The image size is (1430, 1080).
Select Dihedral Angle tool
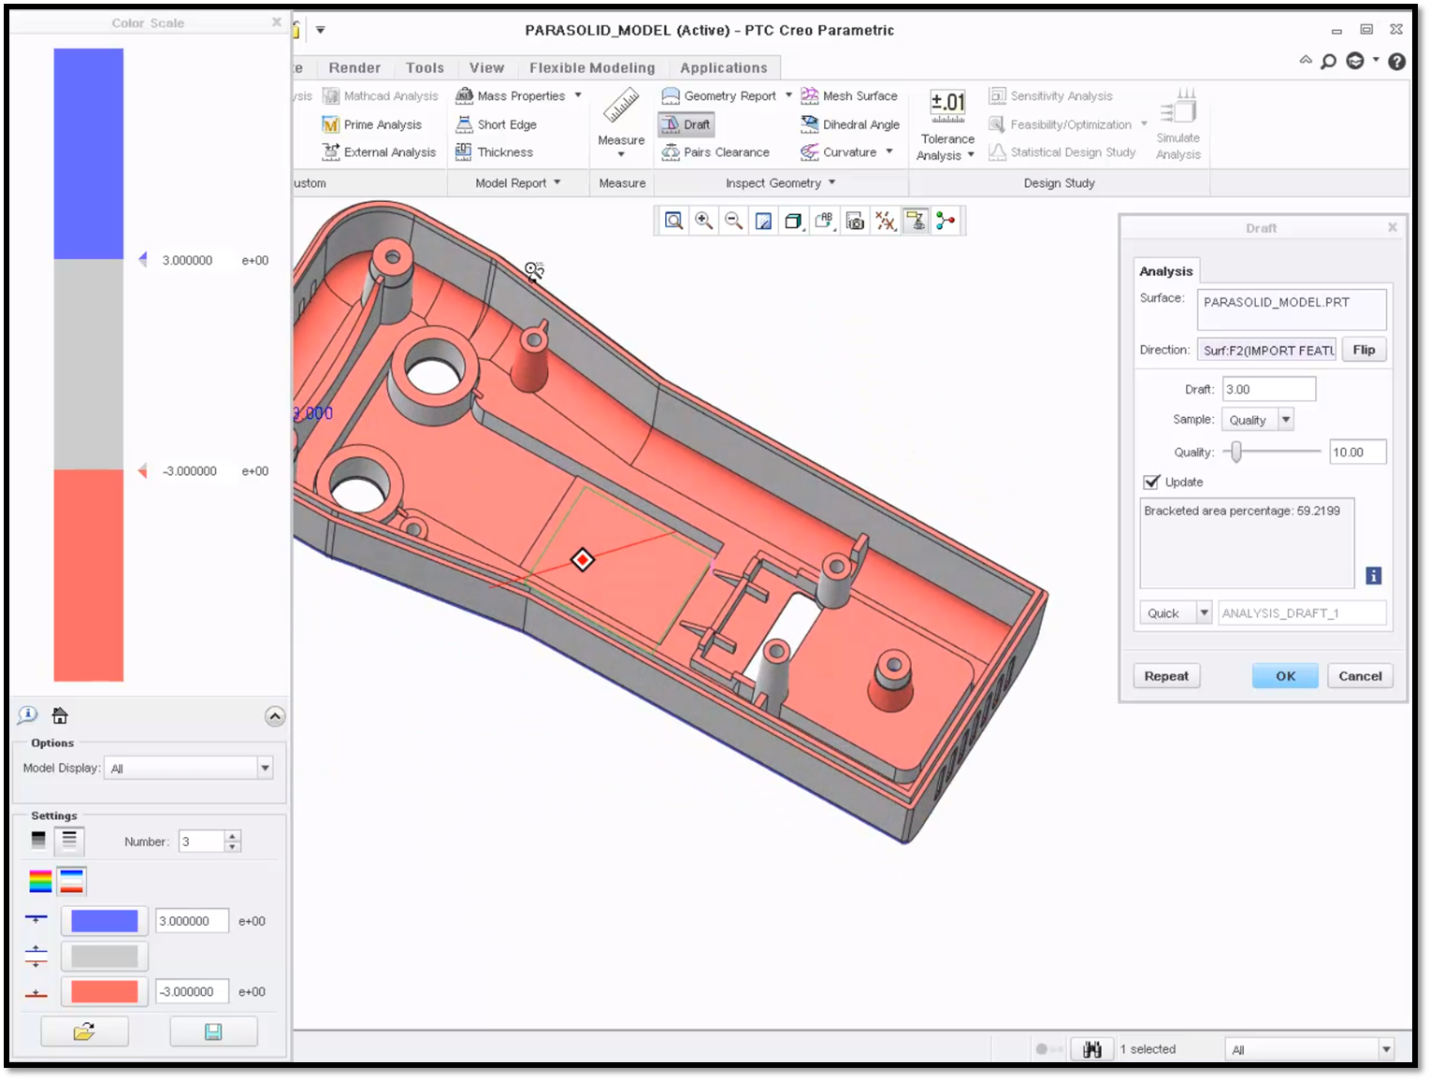point(850,124)
